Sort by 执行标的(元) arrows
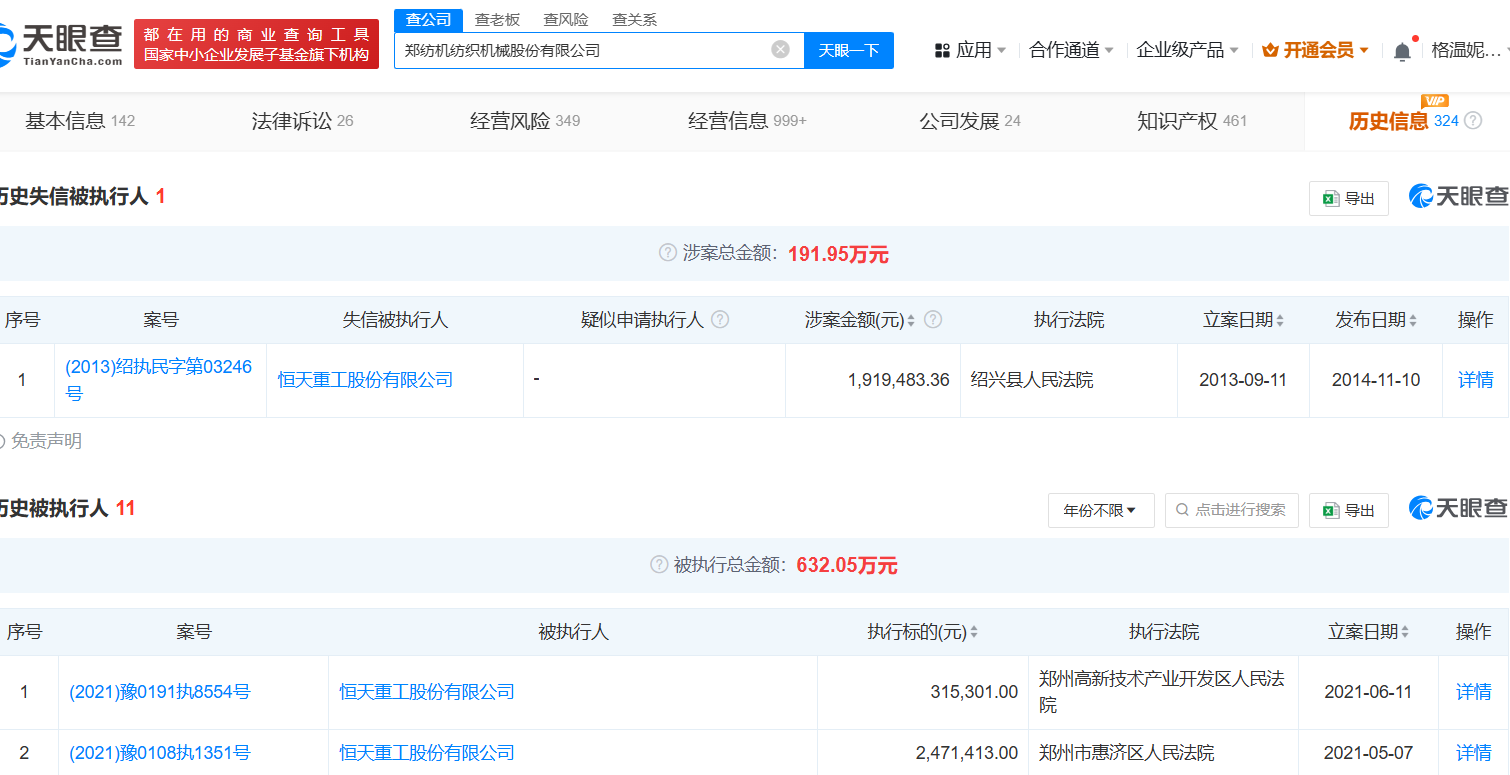 coord(973,632)
